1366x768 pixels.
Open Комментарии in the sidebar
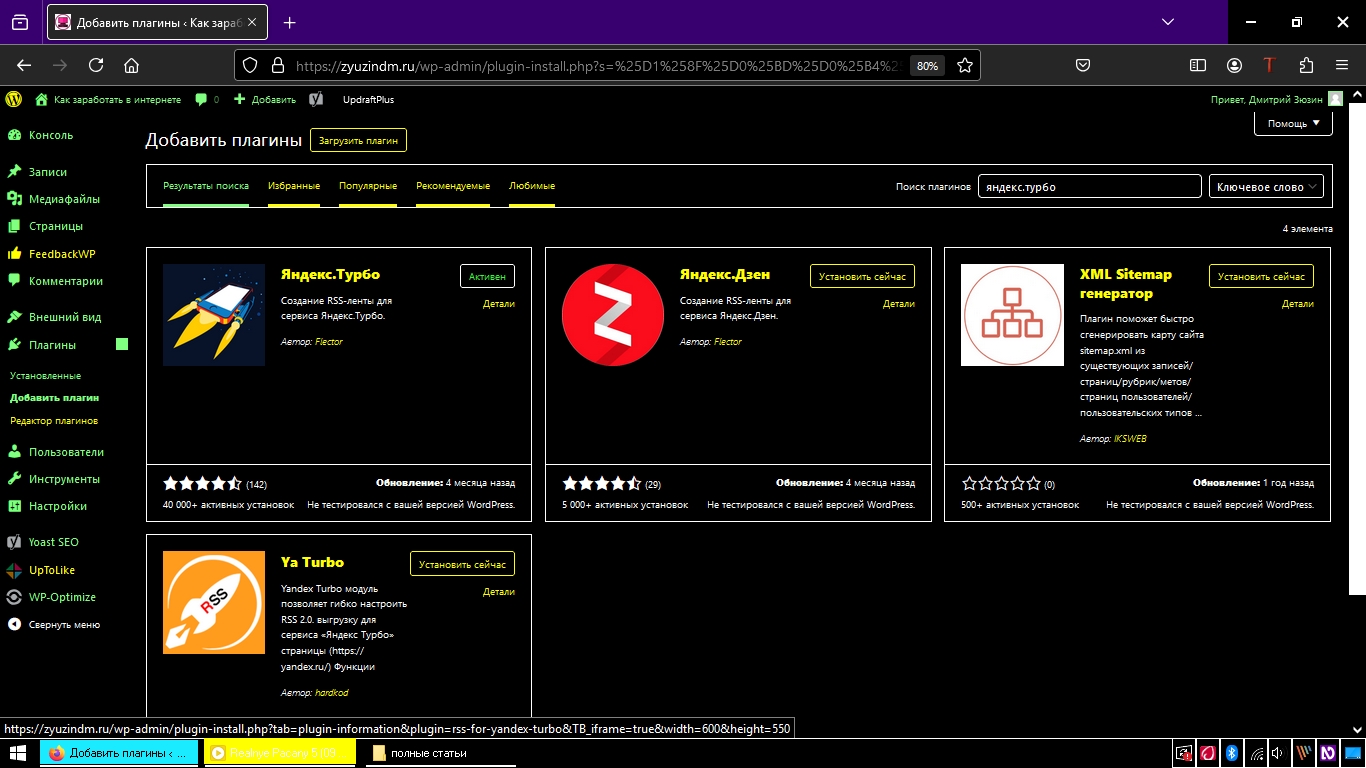coord(65,281)
